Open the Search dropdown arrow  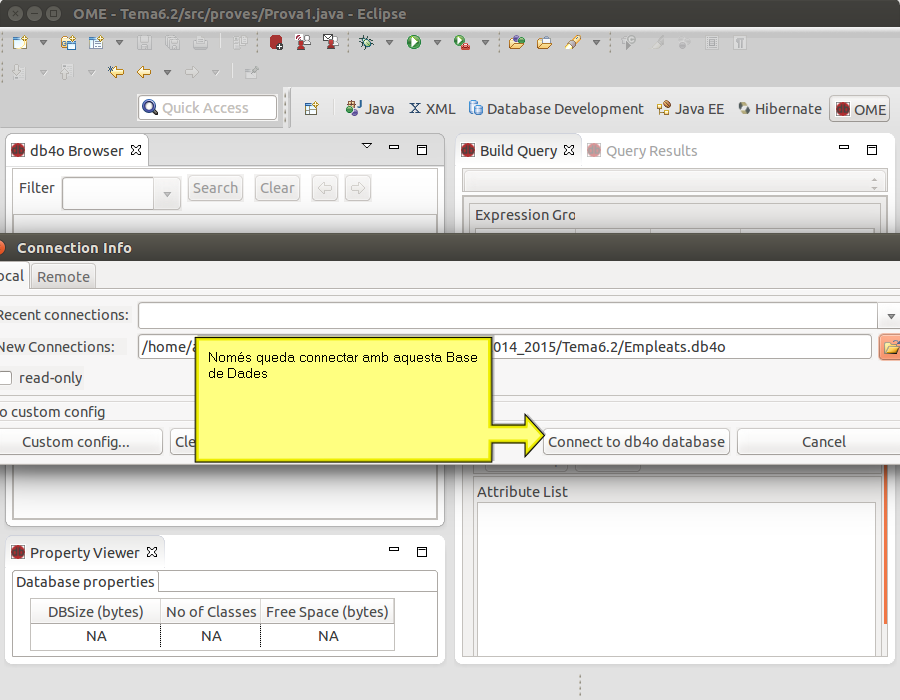596,42
